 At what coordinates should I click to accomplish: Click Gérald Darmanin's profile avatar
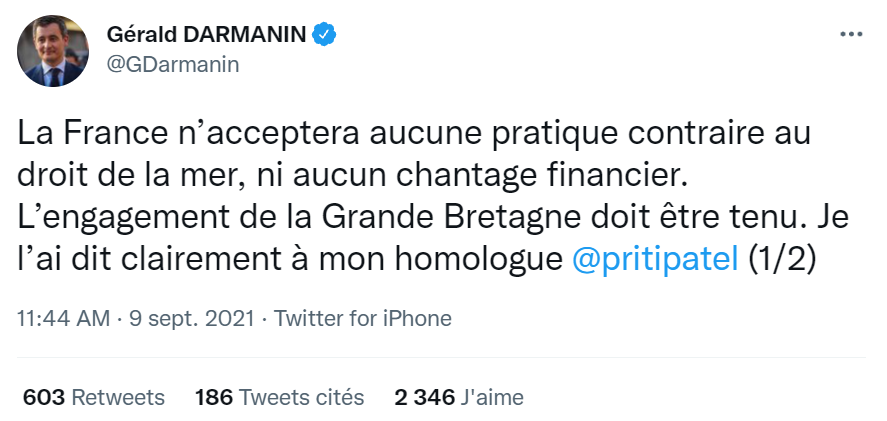click(x=52, y=51)
